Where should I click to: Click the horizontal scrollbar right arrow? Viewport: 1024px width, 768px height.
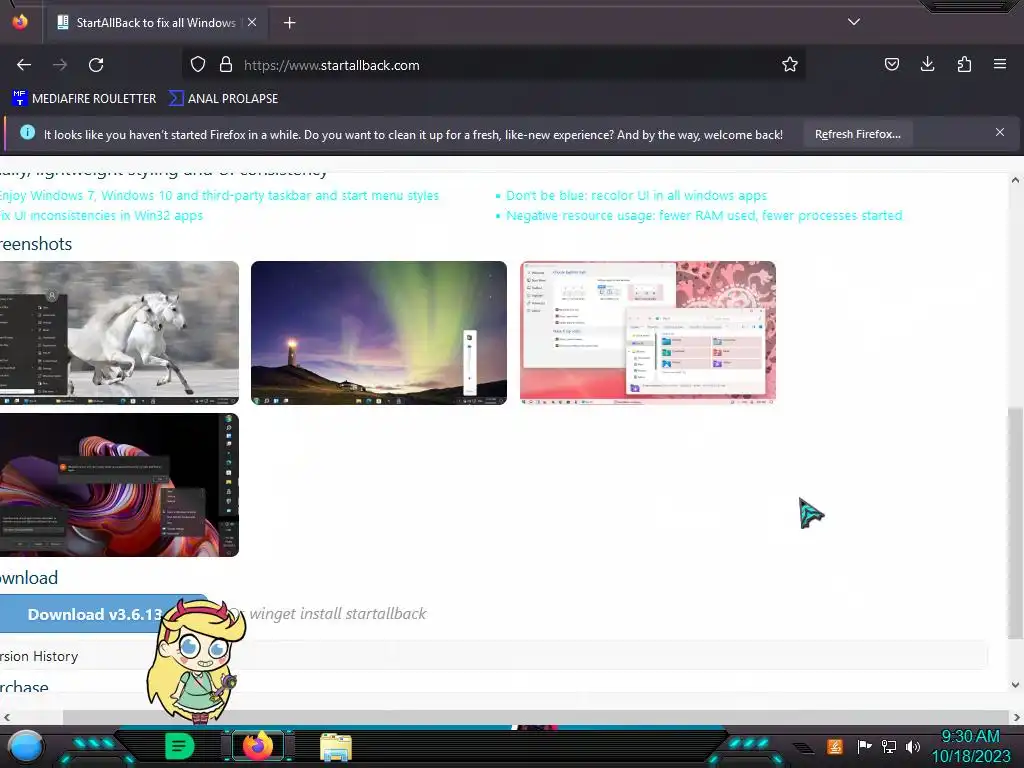pyautogui.click(x=1016, y=717)
